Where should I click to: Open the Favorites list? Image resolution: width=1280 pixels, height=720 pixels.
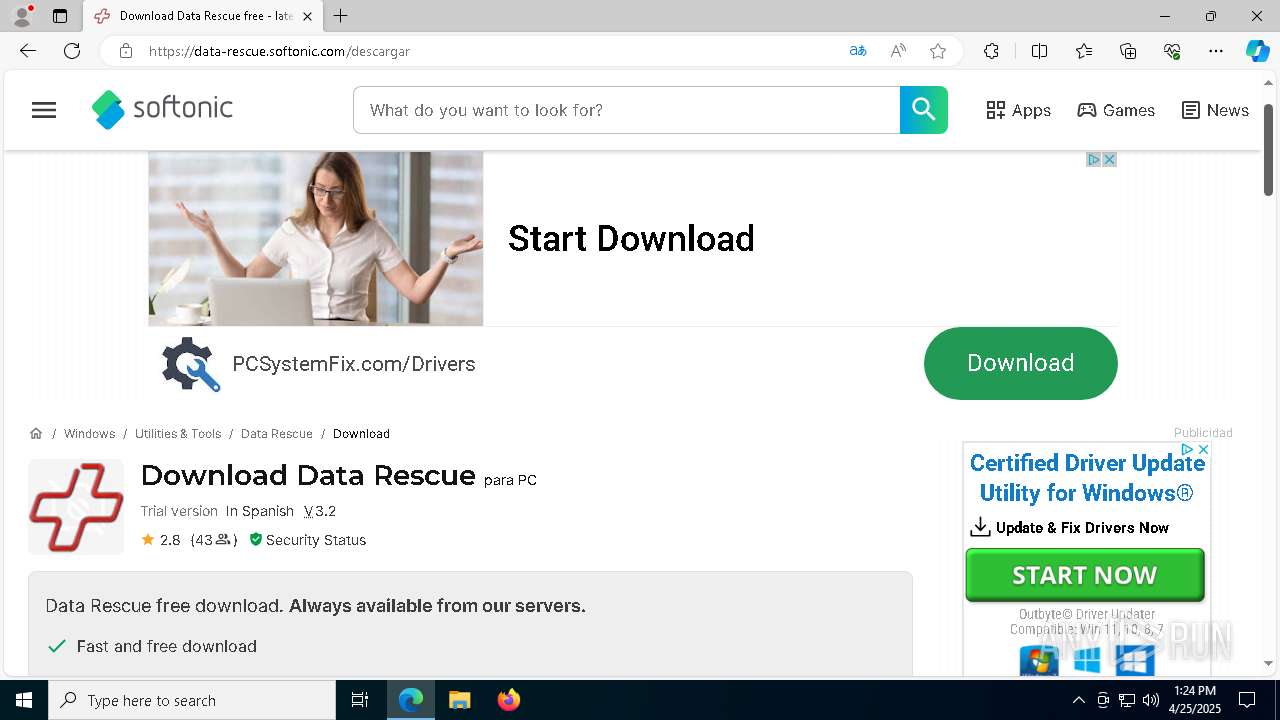pyautogui.click(x=1084, y=51)
